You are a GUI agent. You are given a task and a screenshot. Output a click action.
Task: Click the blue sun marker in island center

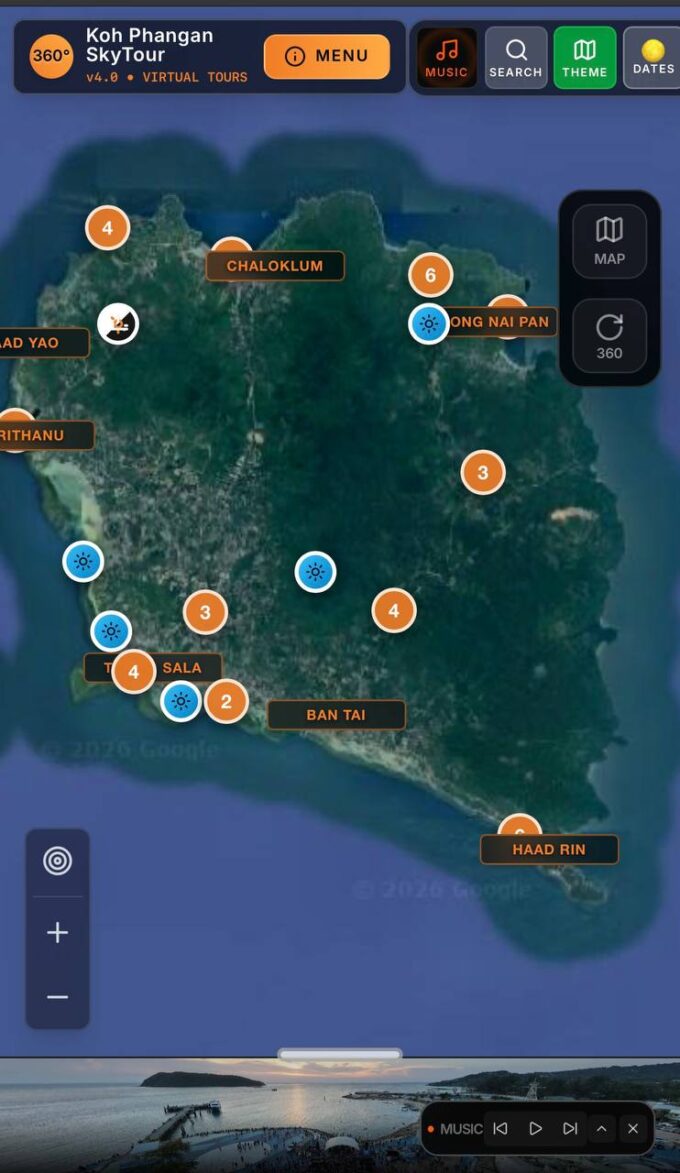316,572
